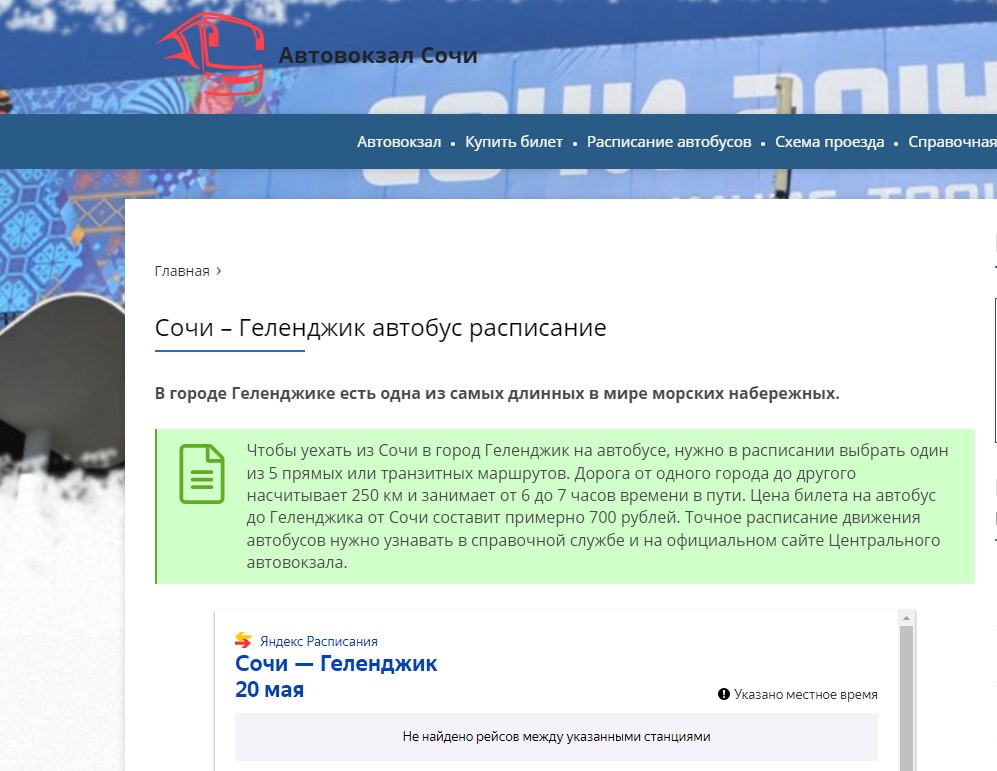Click the heading Сочи – Геленджик автобус расписание

(380, 328)
